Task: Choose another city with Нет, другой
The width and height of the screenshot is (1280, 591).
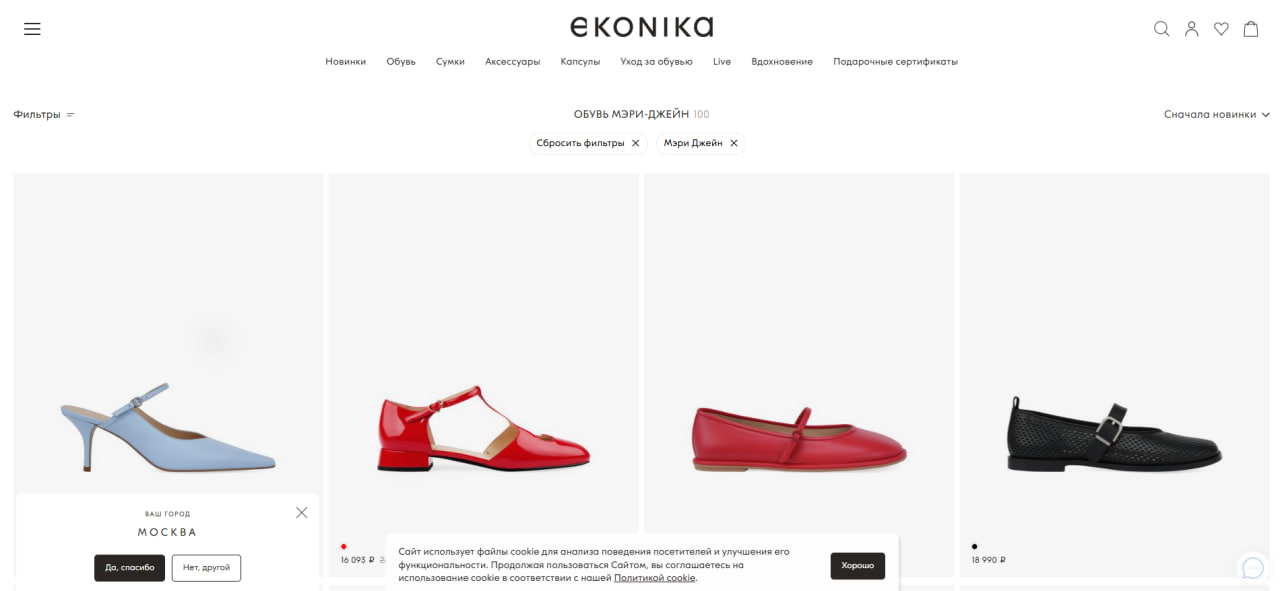Action: point(206,567)
